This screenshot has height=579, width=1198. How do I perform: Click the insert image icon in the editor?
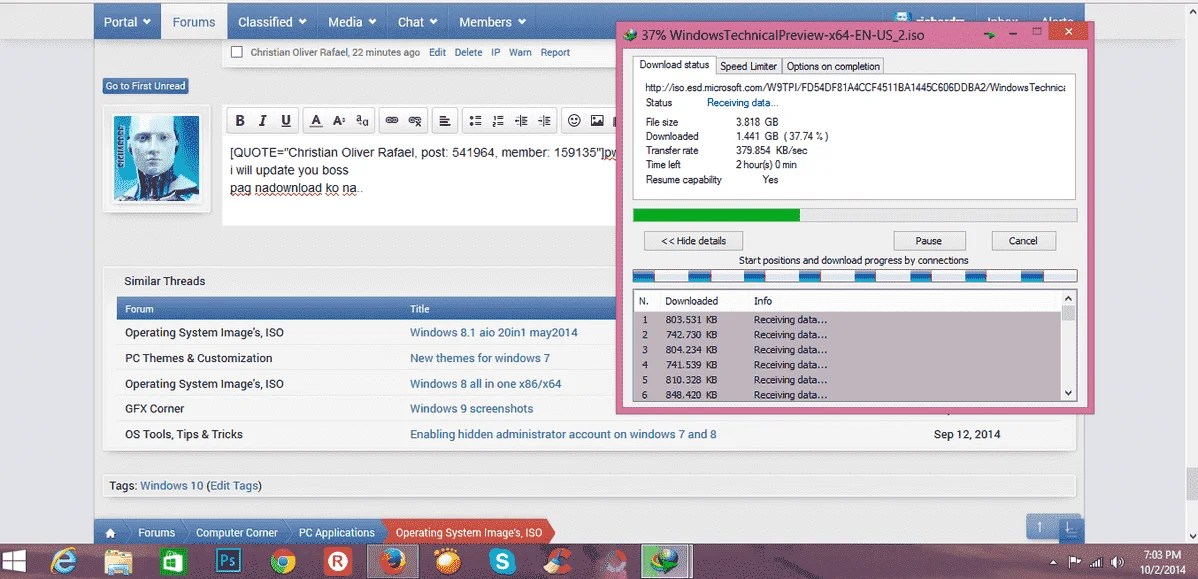[x=597, y=121]
